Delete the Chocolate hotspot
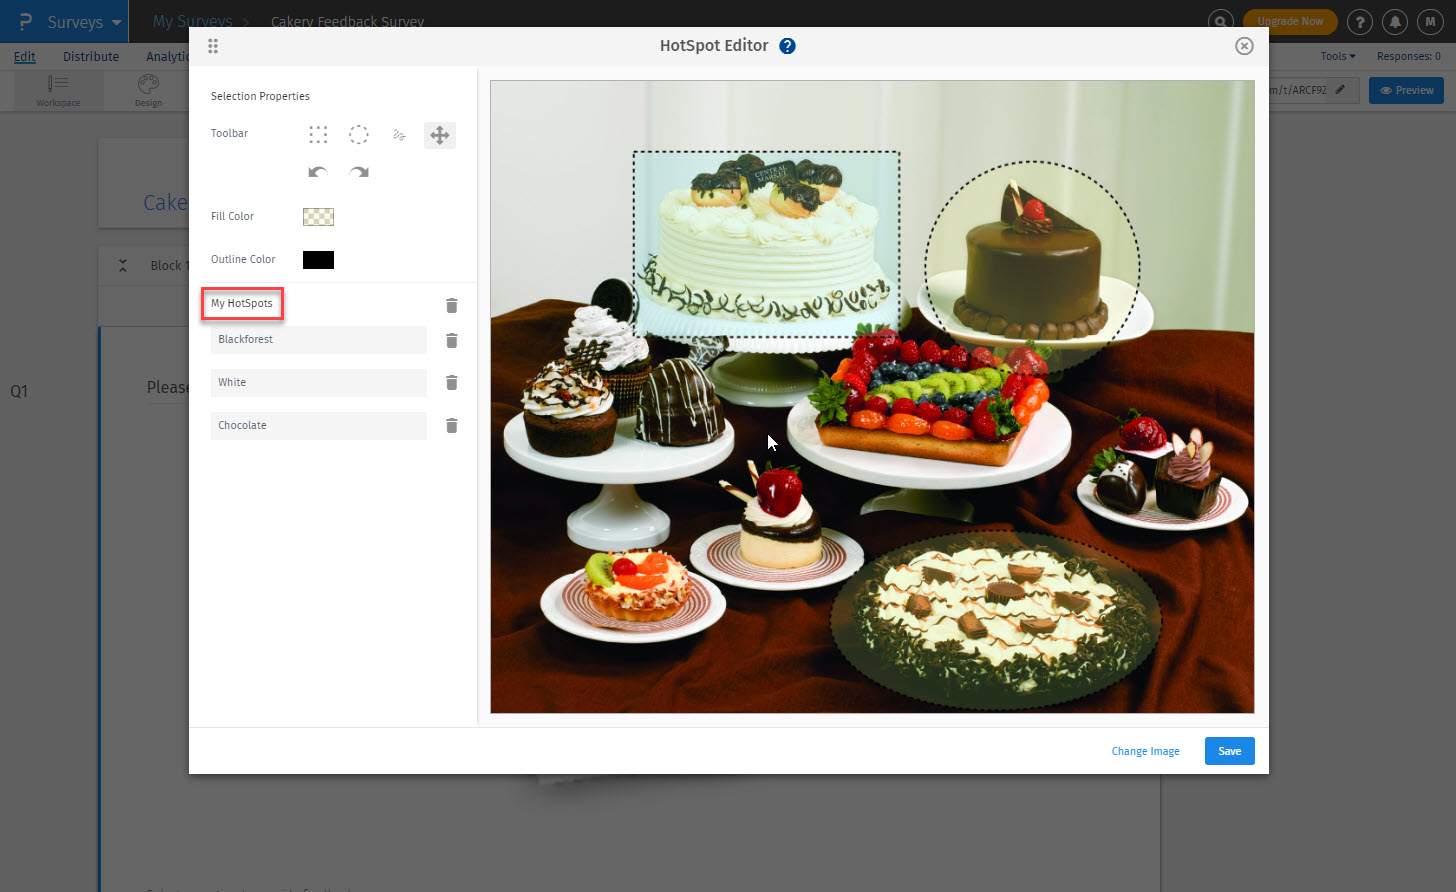Image resolution: width=1456 pixels, height=892 pixels. point(451,425)
